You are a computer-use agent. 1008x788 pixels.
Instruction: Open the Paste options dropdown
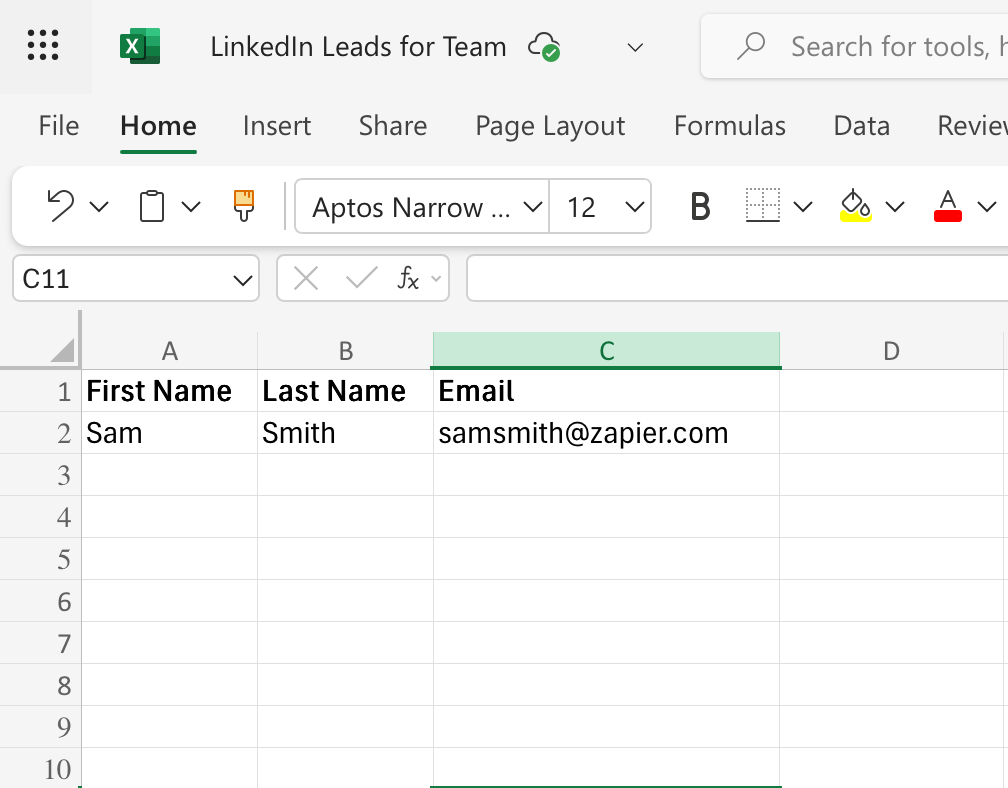[191, 207]
